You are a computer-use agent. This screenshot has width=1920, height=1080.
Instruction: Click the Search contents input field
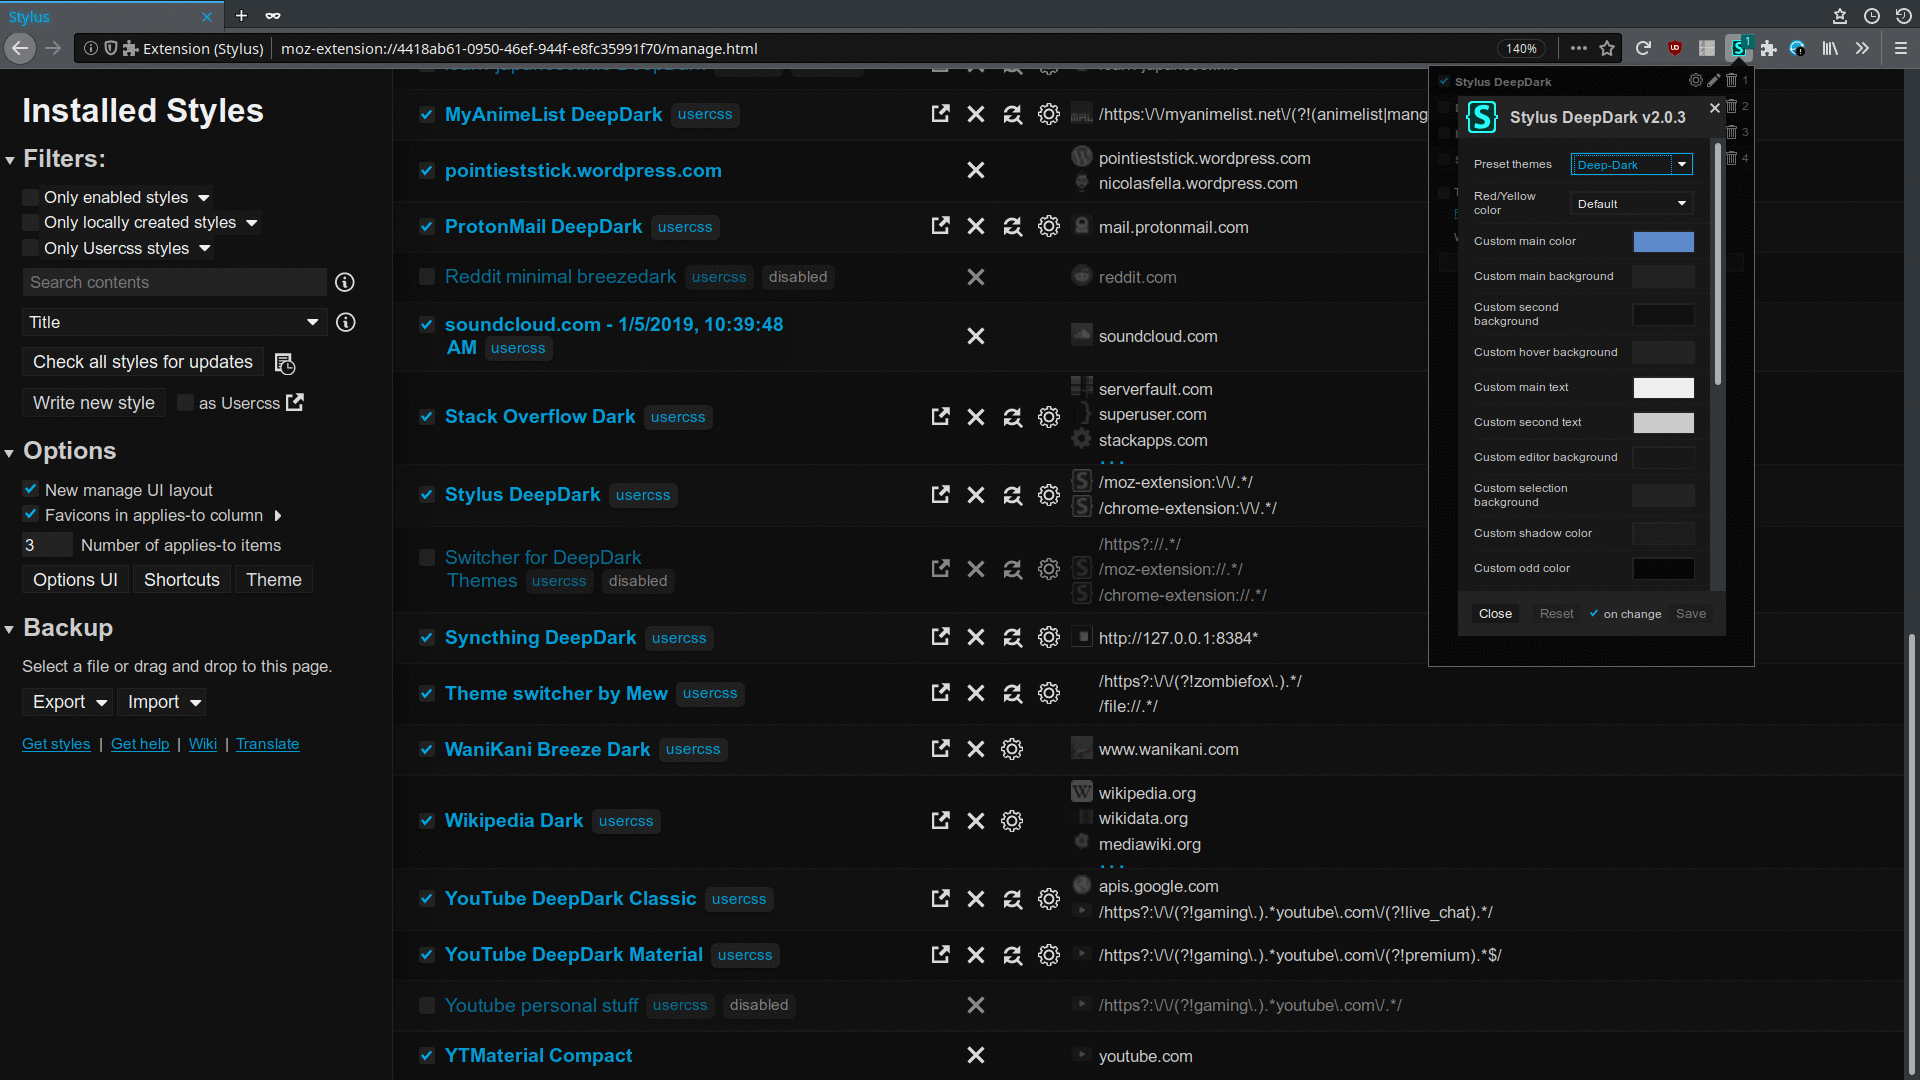click(174, 283)
